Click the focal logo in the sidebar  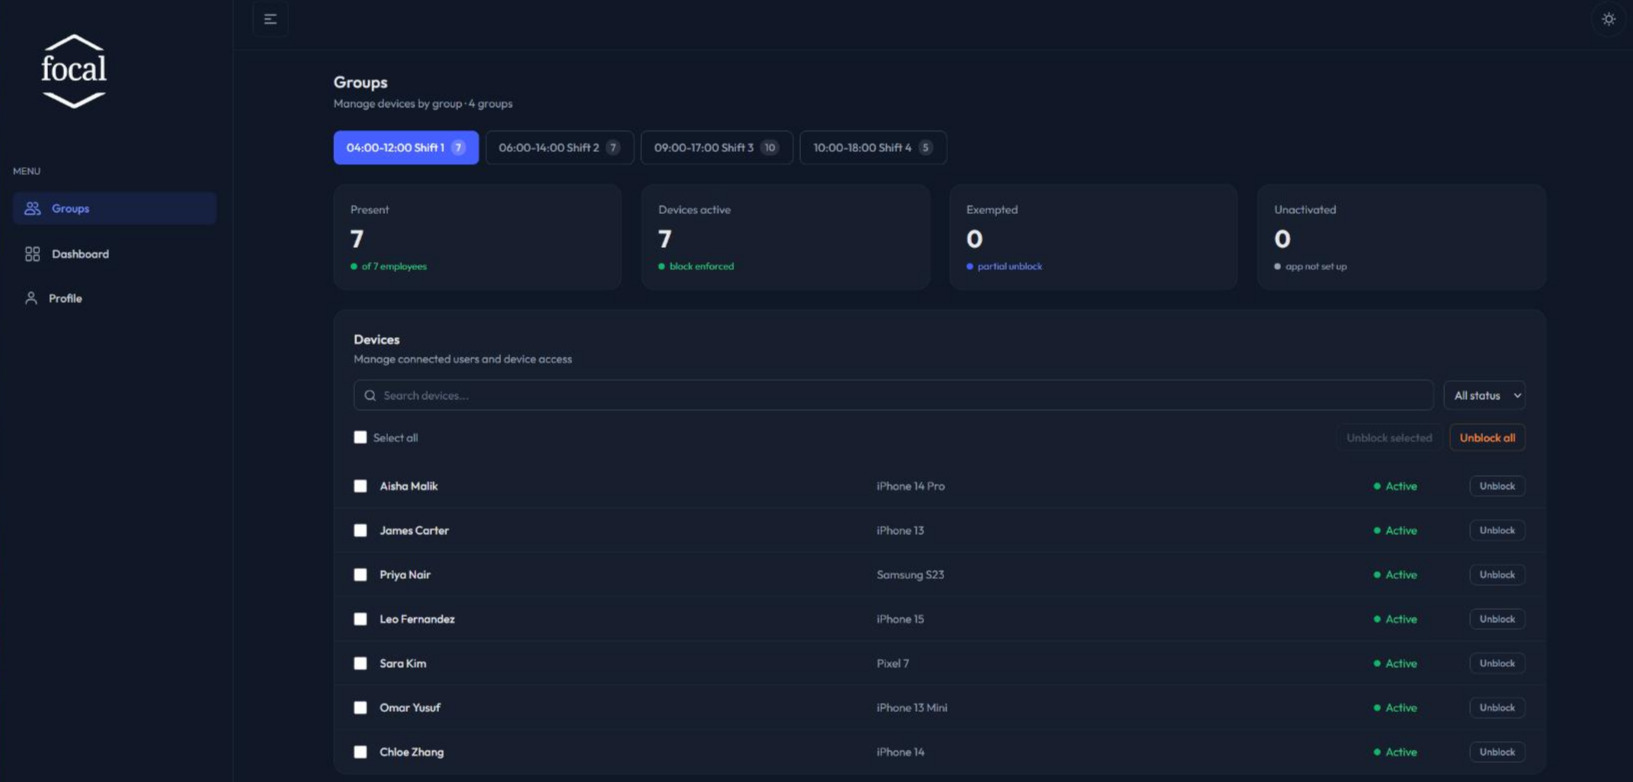tap(74, 71)
